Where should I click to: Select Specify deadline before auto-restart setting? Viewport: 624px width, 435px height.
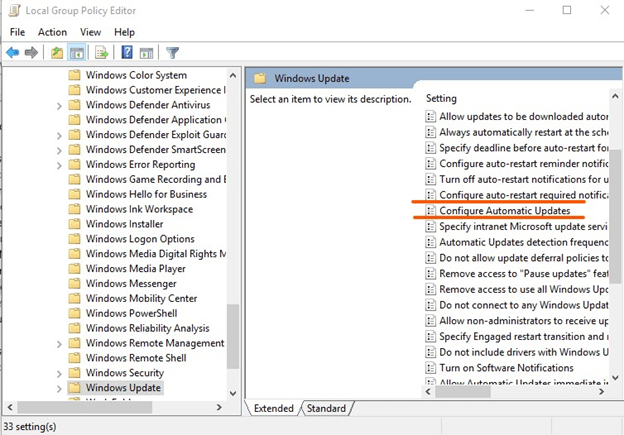[x=524, y=148]
